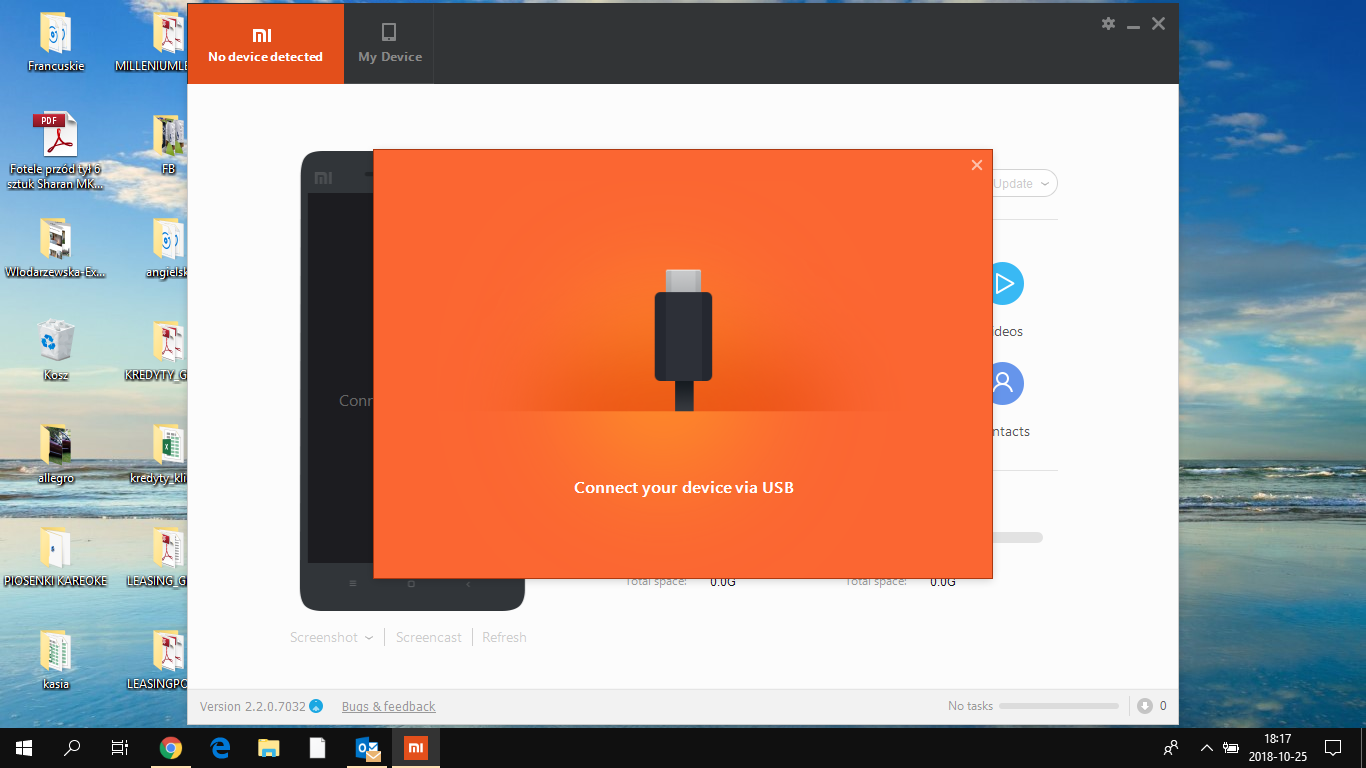Open the Contacts person icon
This screenshot has height=768, width=1366.
pos(1004,384)
